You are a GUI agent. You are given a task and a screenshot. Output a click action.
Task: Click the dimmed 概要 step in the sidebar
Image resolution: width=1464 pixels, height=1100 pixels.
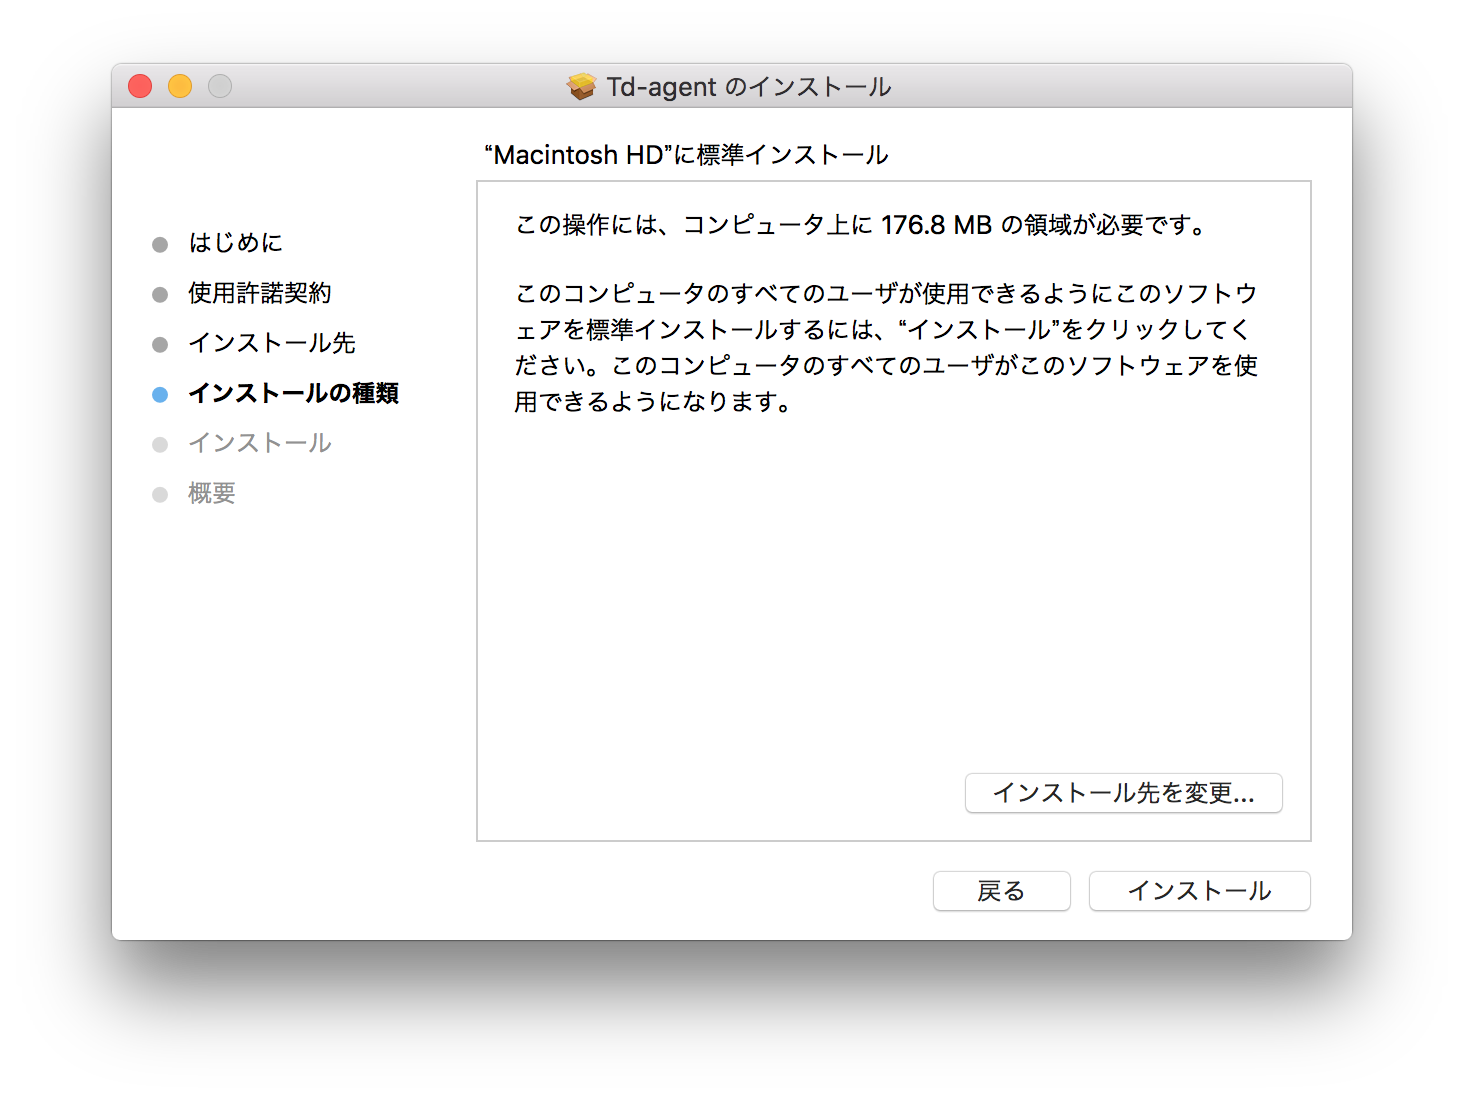coord(212,493)
